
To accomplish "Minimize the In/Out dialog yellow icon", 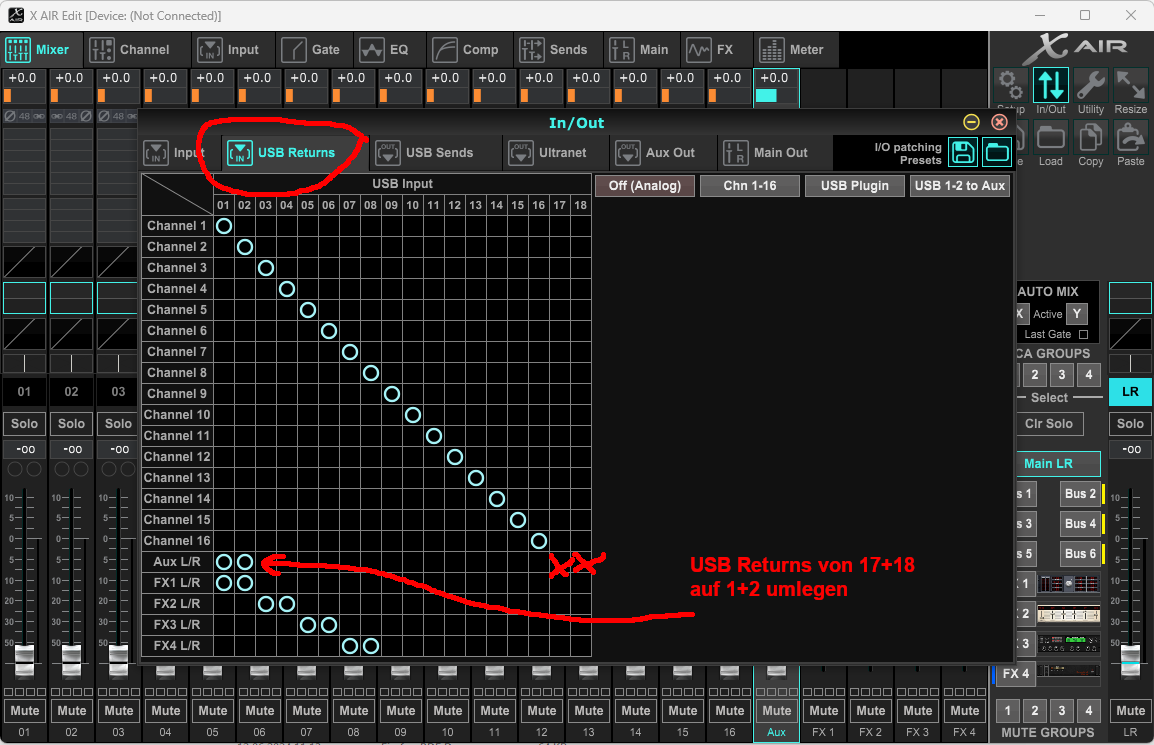I will tap(971, 122).
